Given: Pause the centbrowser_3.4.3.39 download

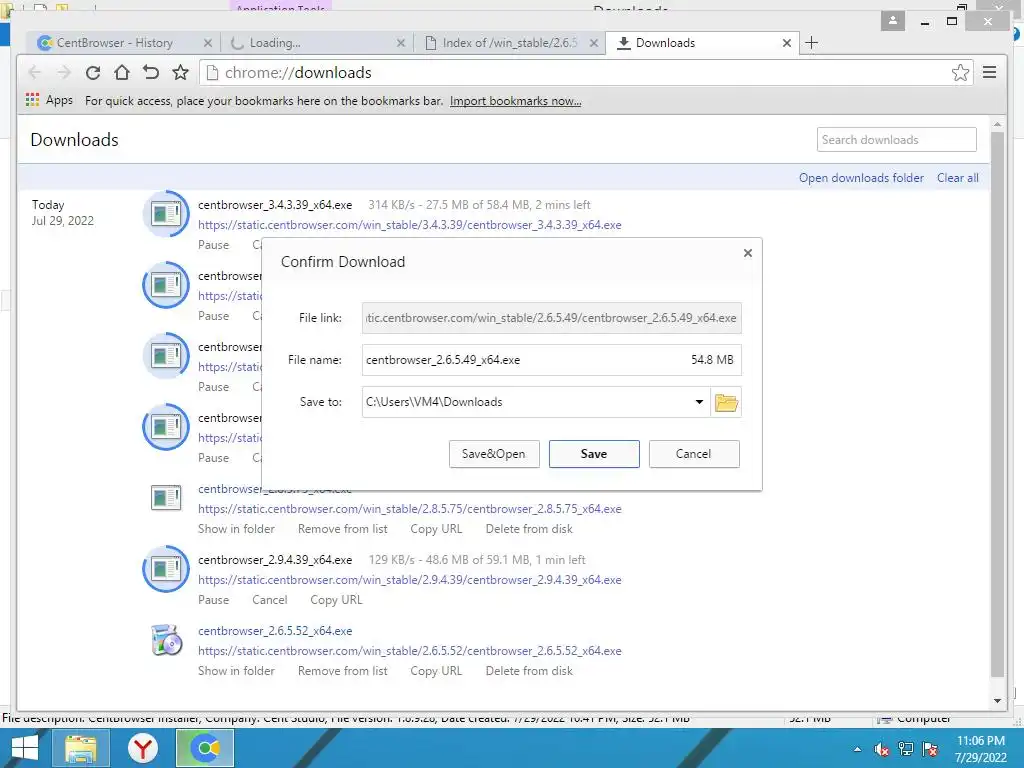Looking at the screenshot, I should (214, 245).
